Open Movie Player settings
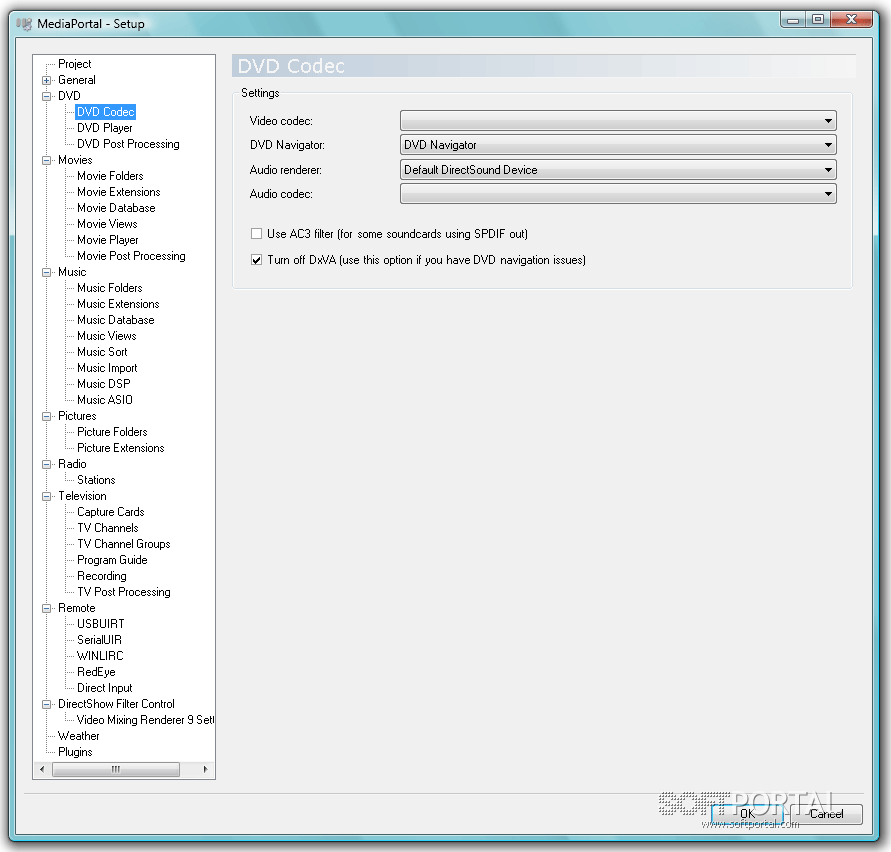Viewport: 891px width, 852px height. point(107,240)
